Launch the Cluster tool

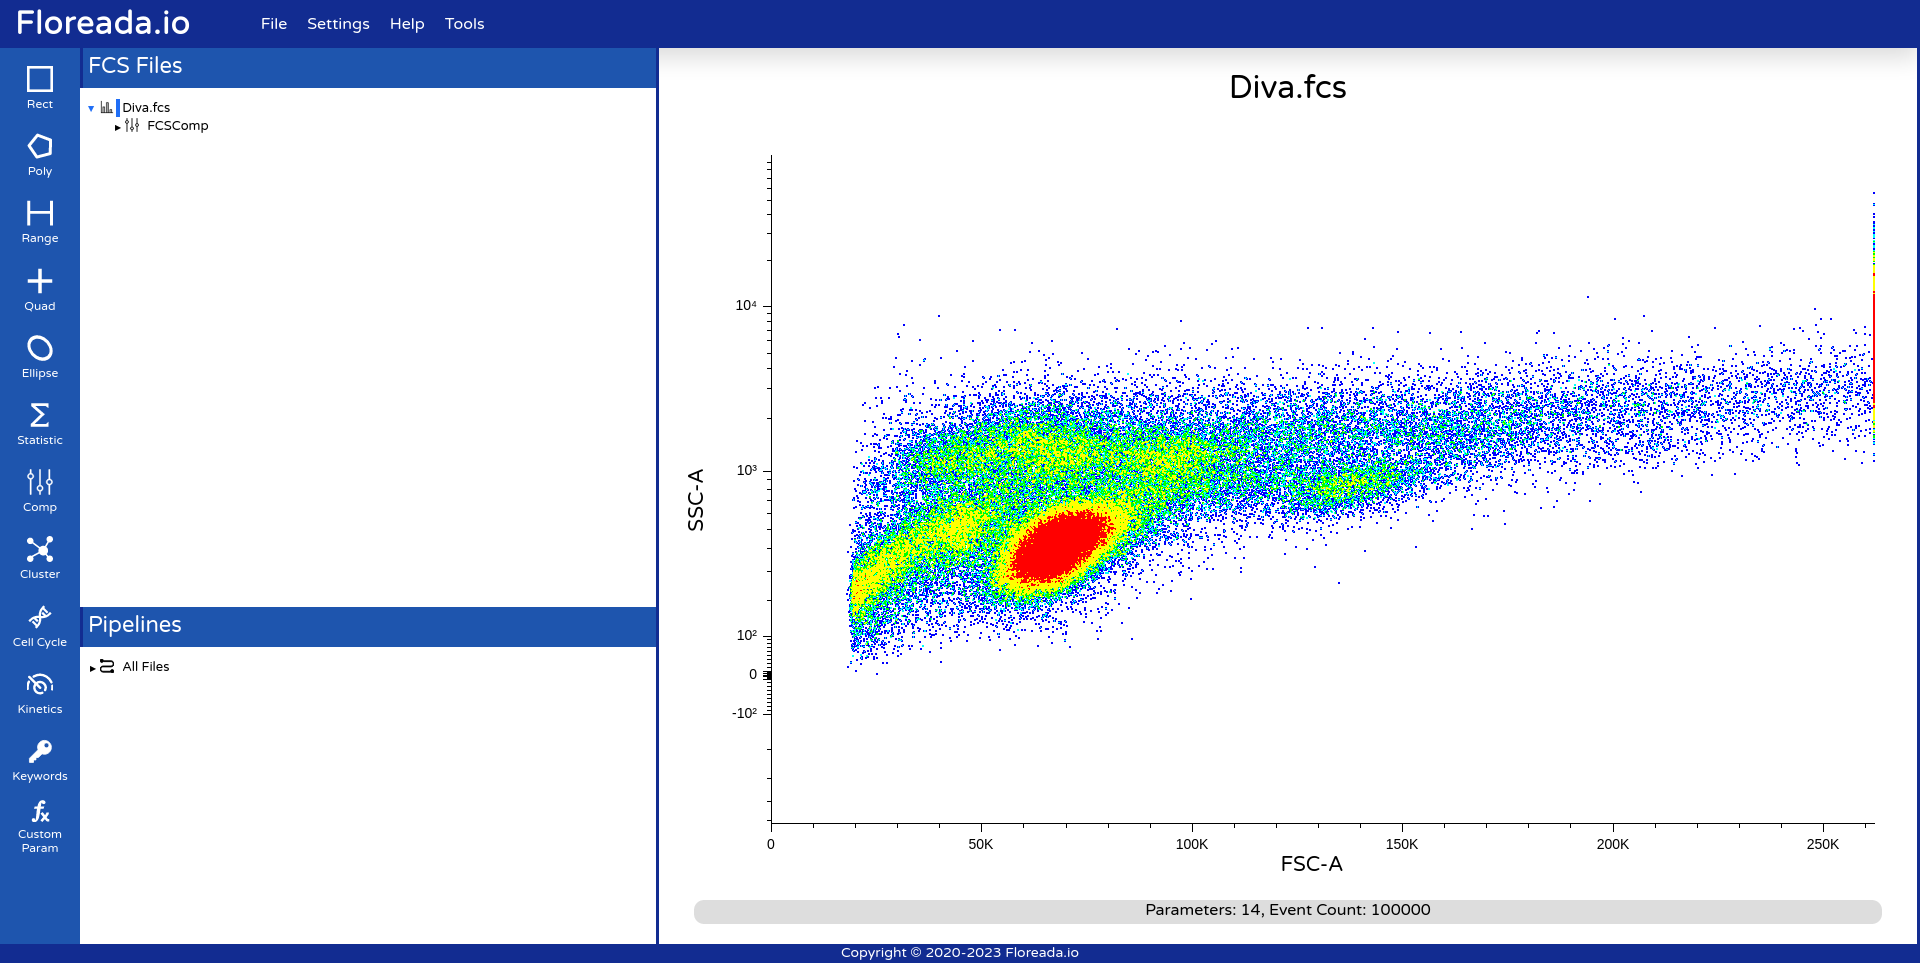pyautogui.click(x=39, y=556)
